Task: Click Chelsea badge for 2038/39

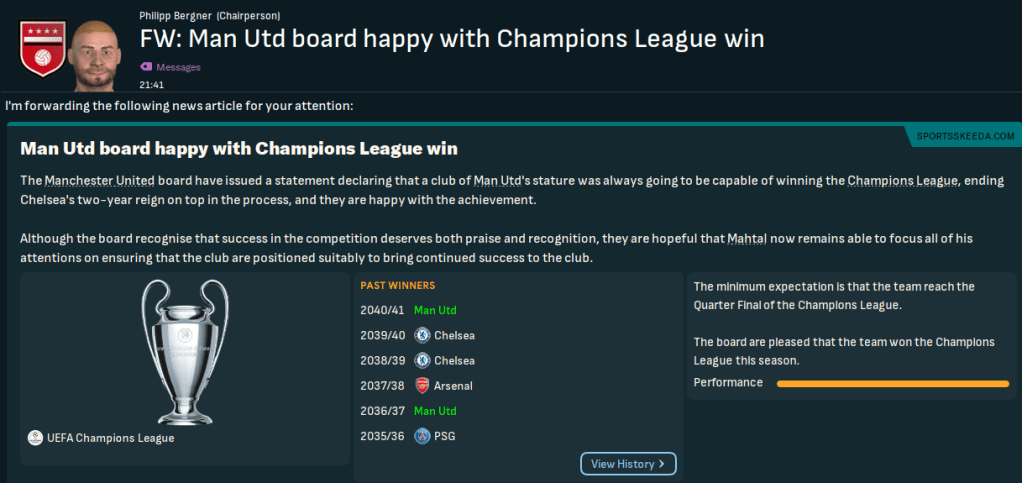Action: coord(423,360)
